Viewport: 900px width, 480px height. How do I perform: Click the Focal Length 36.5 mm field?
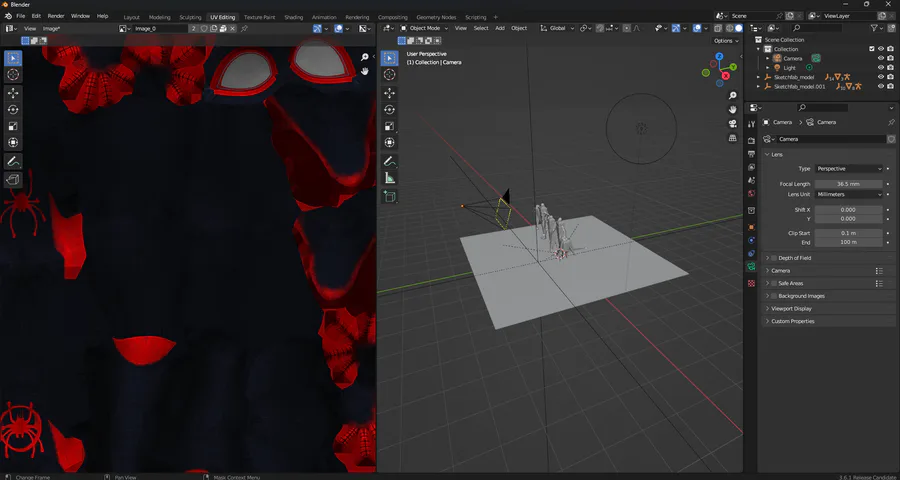pyautogui.click(x=848, y=184)
